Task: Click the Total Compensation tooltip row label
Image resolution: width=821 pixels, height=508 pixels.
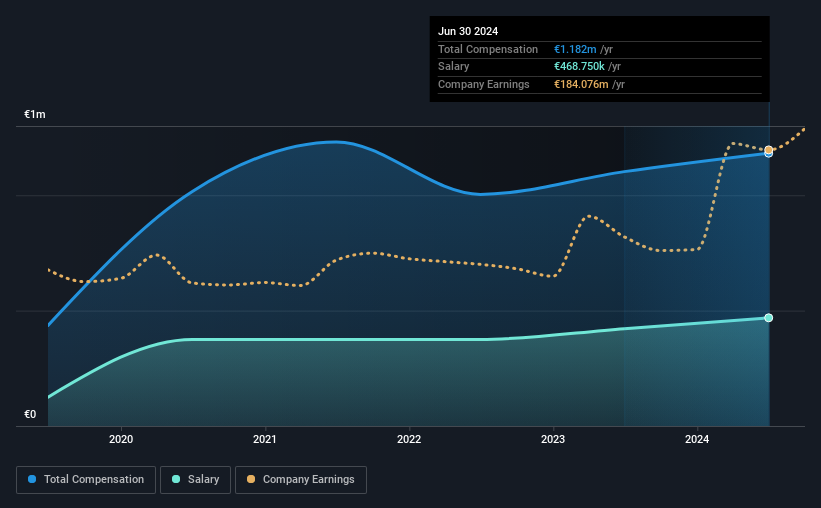Action: (x=488, y=49)
